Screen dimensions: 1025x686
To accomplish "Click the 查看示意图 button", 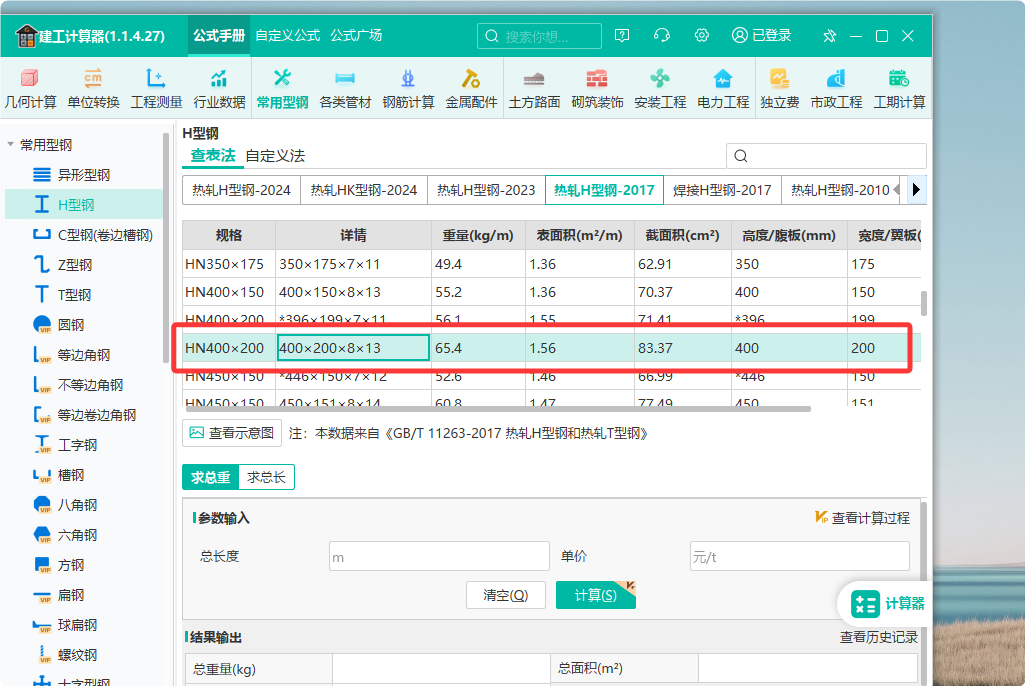I will pos(232,433).
